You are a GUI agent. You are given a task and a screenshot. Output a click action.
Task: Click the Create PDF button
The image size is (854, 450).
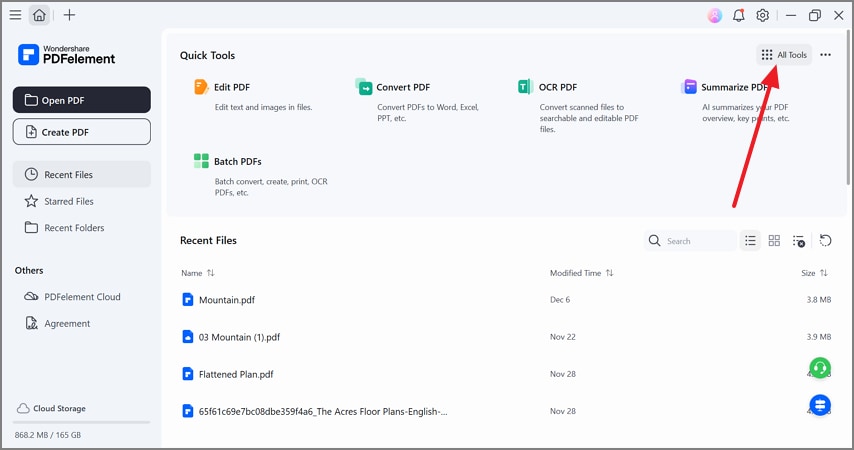pyautogui.click(x=82, y=132)
